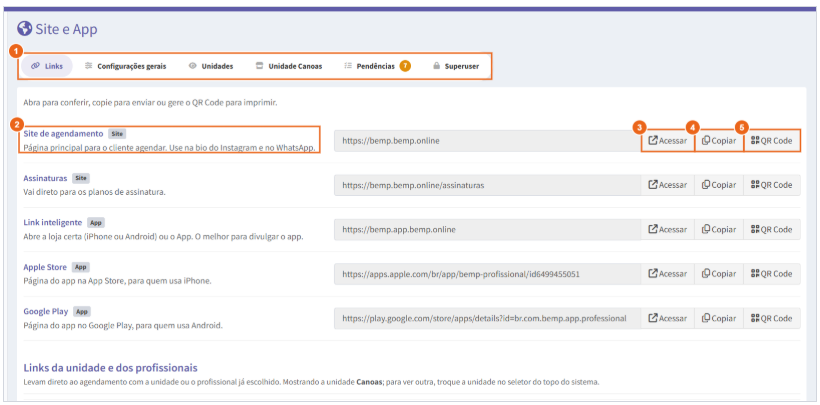Click the App tag beside Apple Store
820x405 pixels.
click(81, 267)
